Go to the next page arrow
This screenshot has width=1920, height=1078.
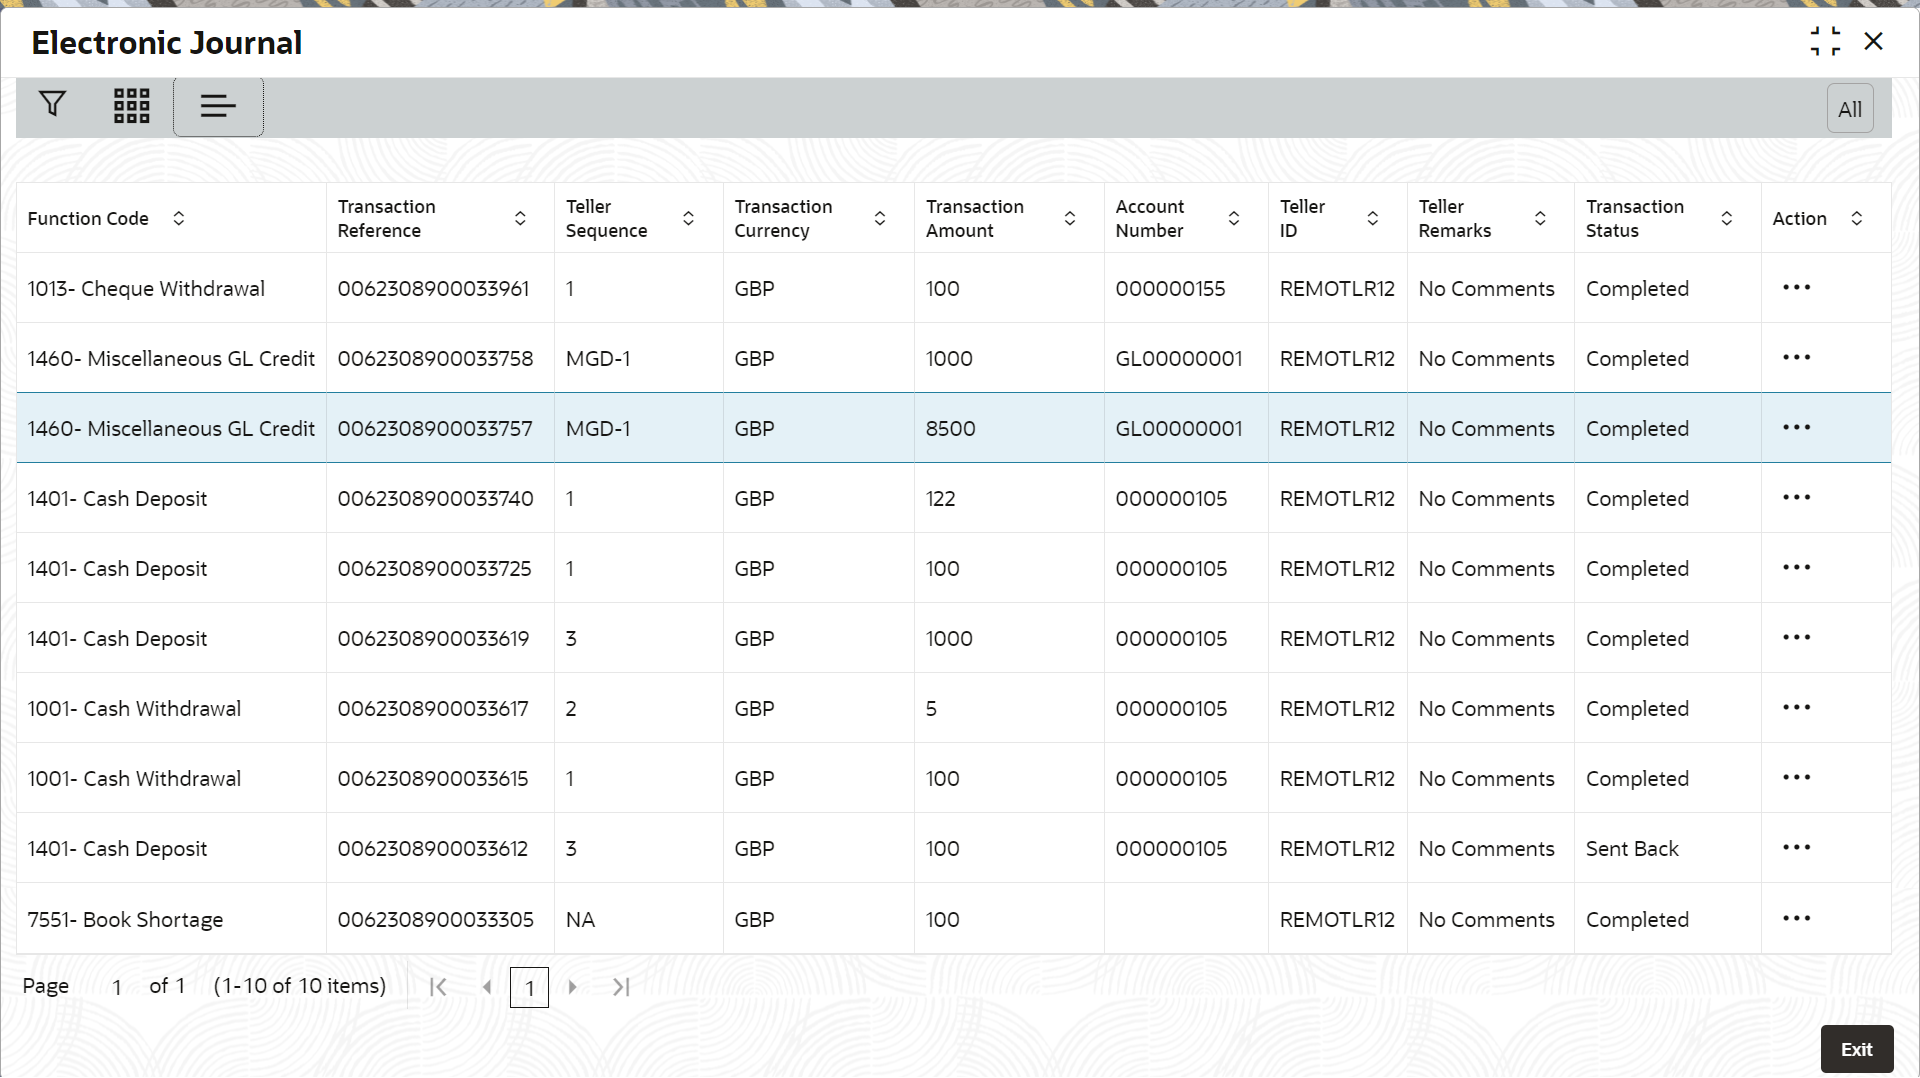click(x=572, y=987)
